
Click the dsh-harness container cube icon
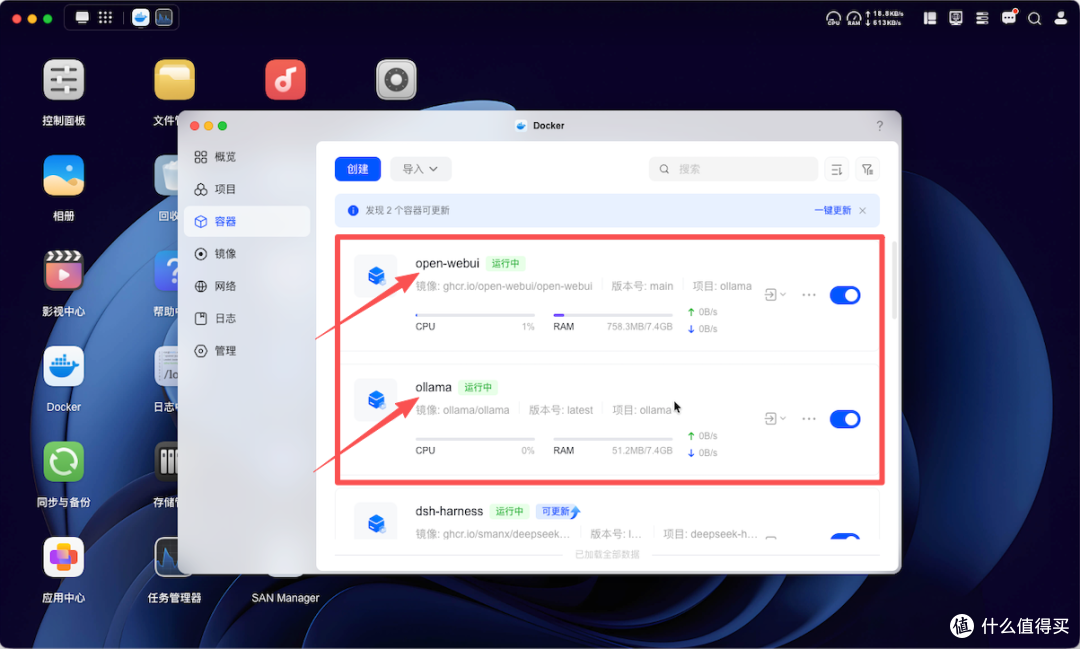pyautogui.click(x=376, y=523)
